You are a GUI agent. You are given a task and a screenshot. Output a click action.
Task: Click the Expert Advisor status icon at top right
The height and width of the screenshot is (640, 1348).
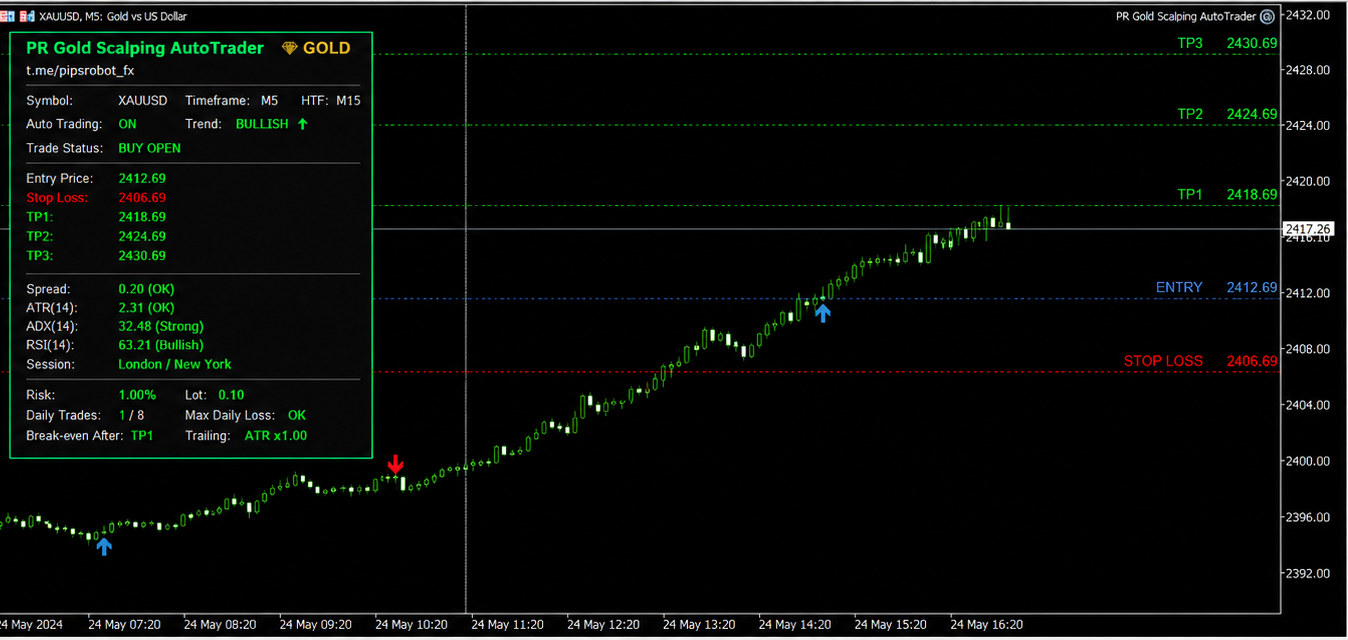point(1267,16)
